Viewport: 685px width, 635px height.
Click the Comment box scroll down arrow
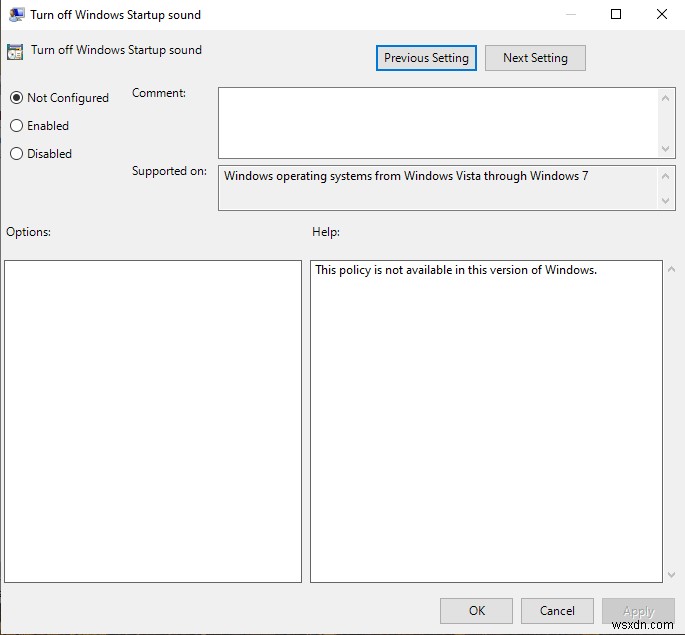pos(665,148)
